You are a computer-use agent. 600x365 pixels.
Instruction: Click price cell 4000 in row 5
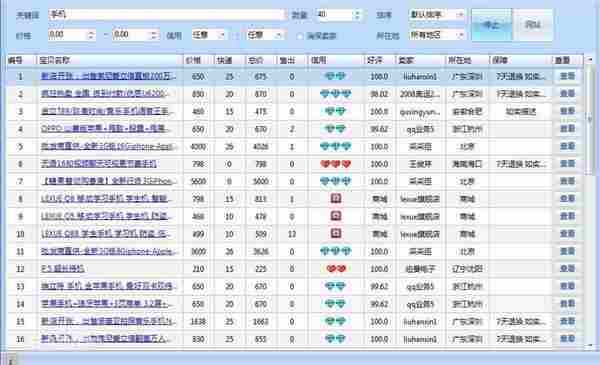[198, 147]
